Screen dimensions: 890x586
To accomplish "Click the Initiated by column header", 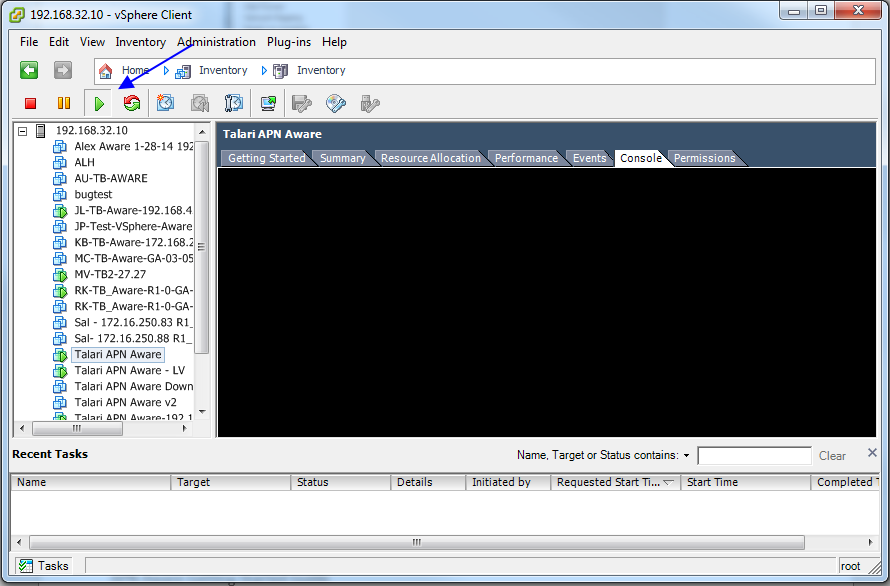I will 507,482.
